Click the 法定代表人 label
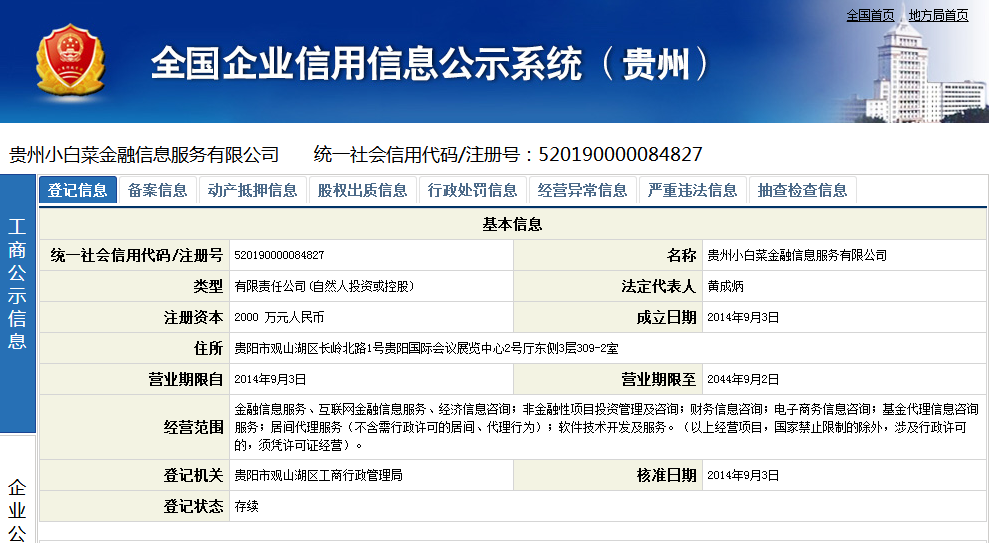 point(659,286)
